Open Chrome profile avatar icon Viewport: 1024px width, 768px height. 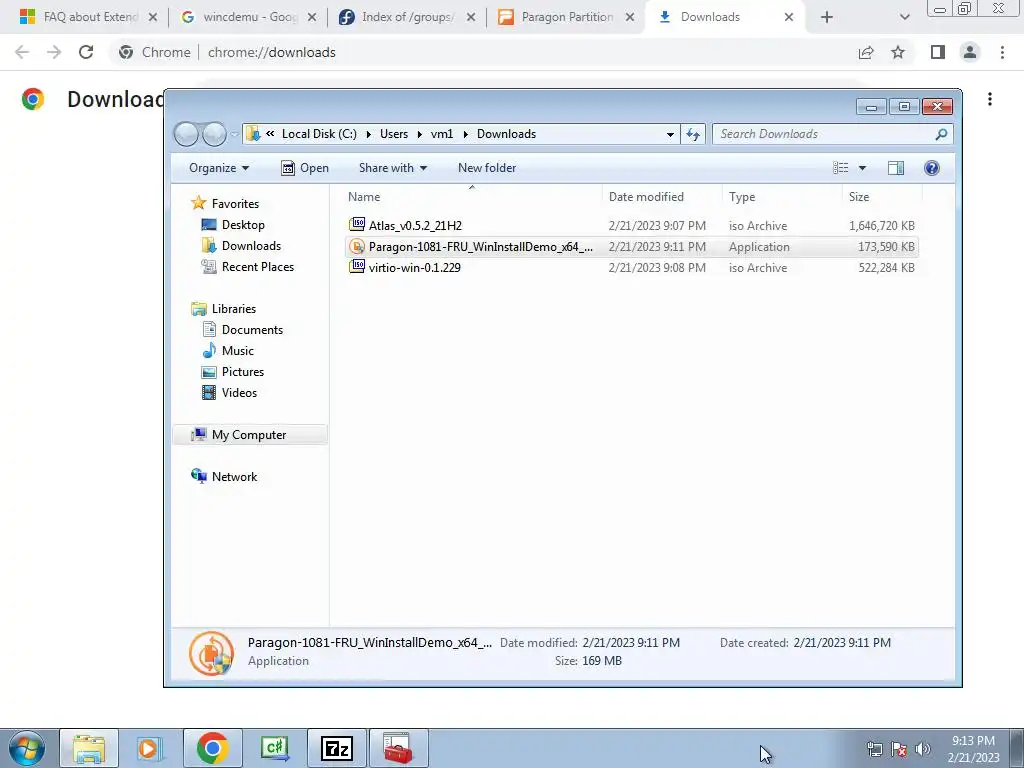(970, 52)
